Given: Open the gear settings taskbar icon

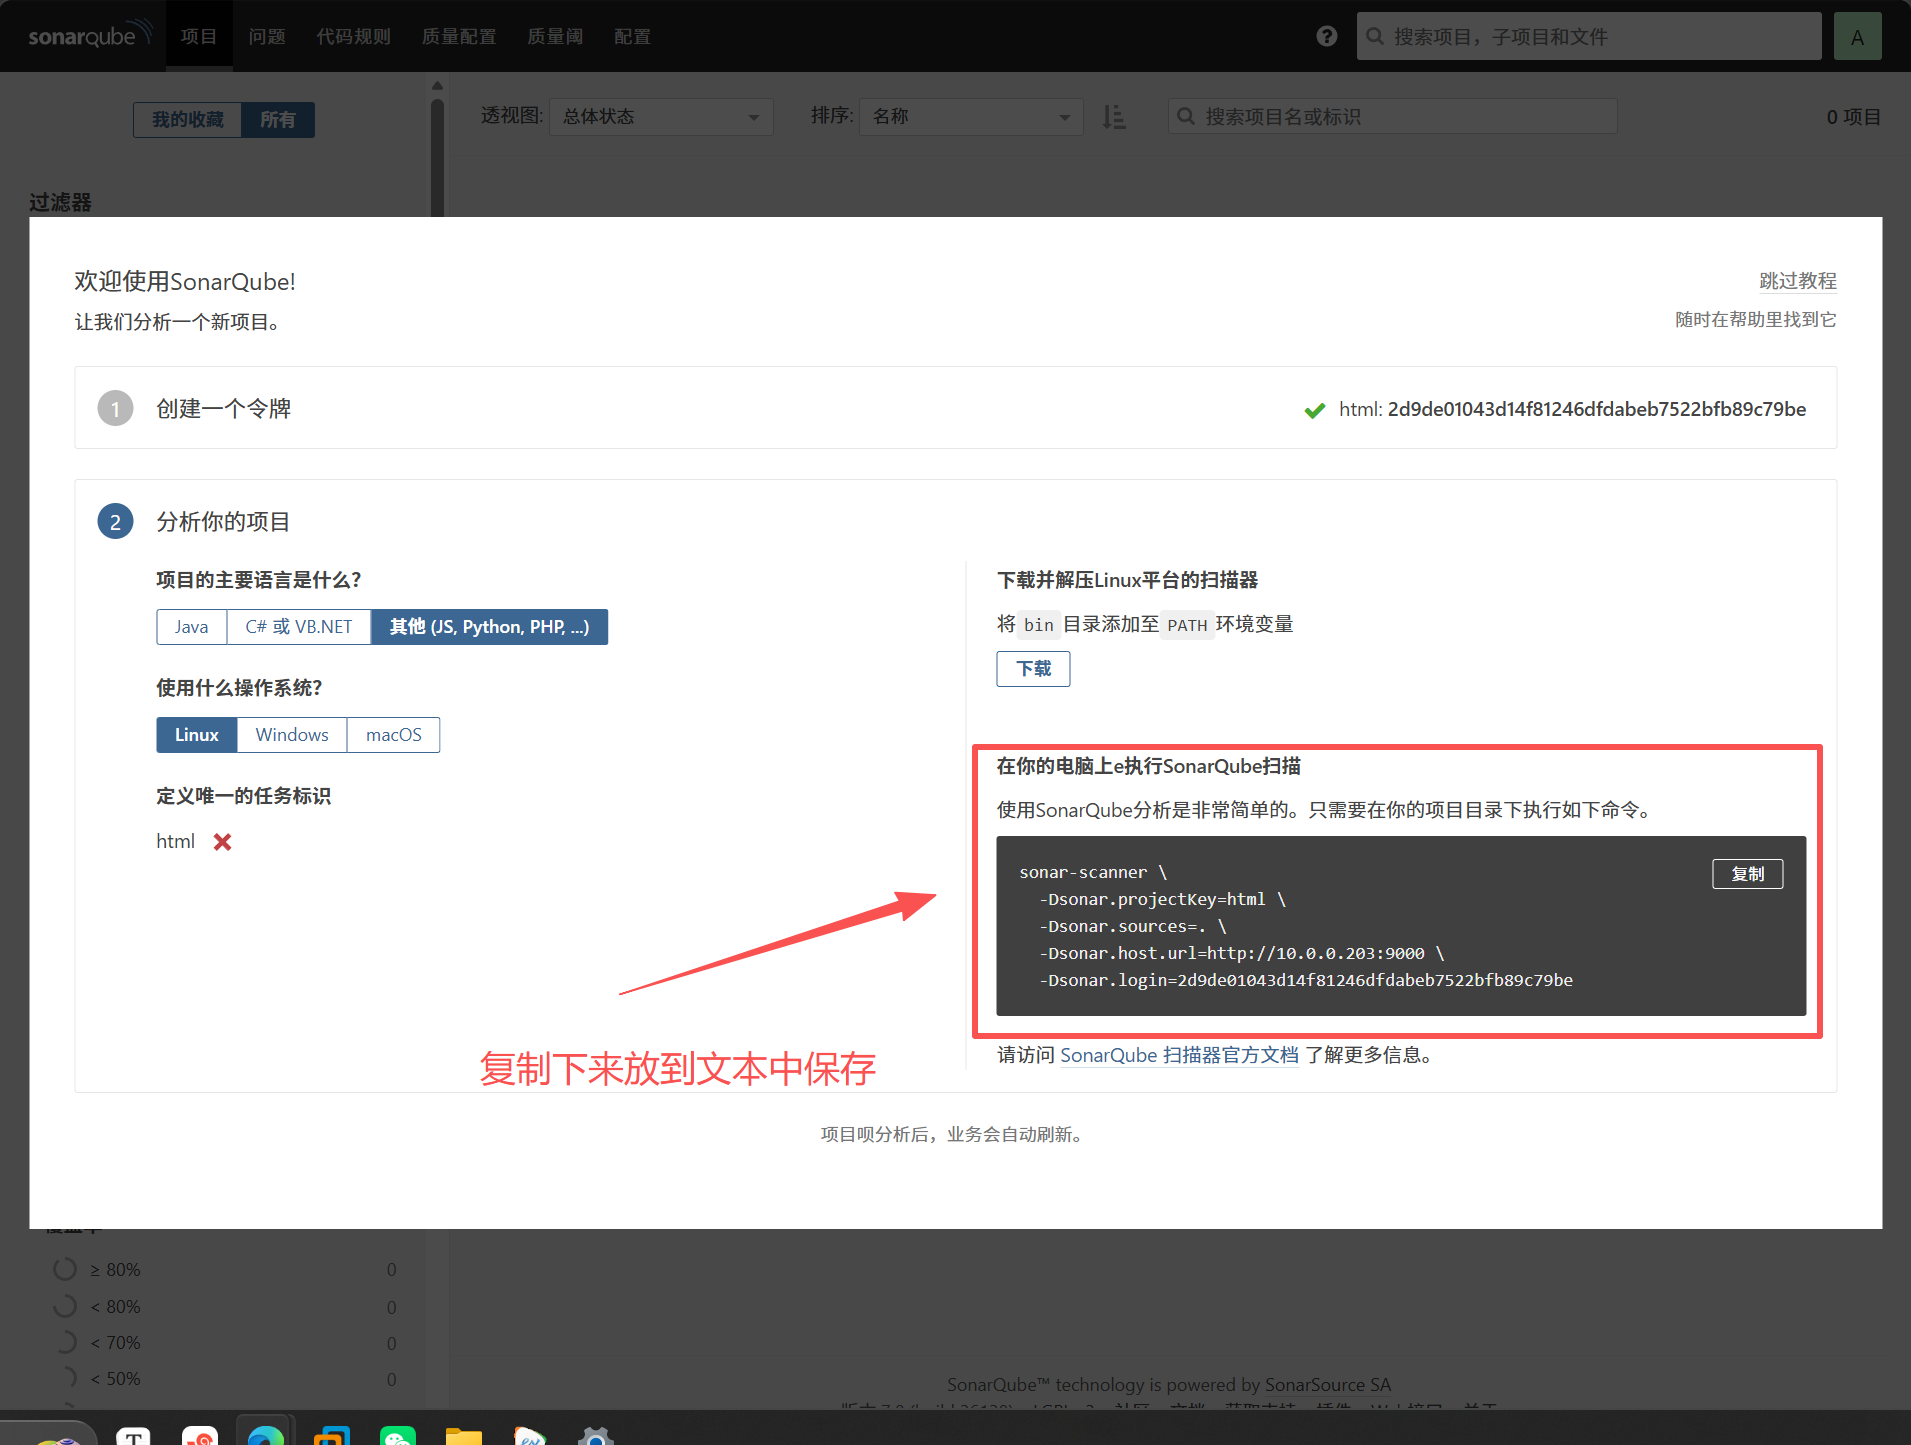Looking at the screenshot, I should click(x=596, y=1436).
